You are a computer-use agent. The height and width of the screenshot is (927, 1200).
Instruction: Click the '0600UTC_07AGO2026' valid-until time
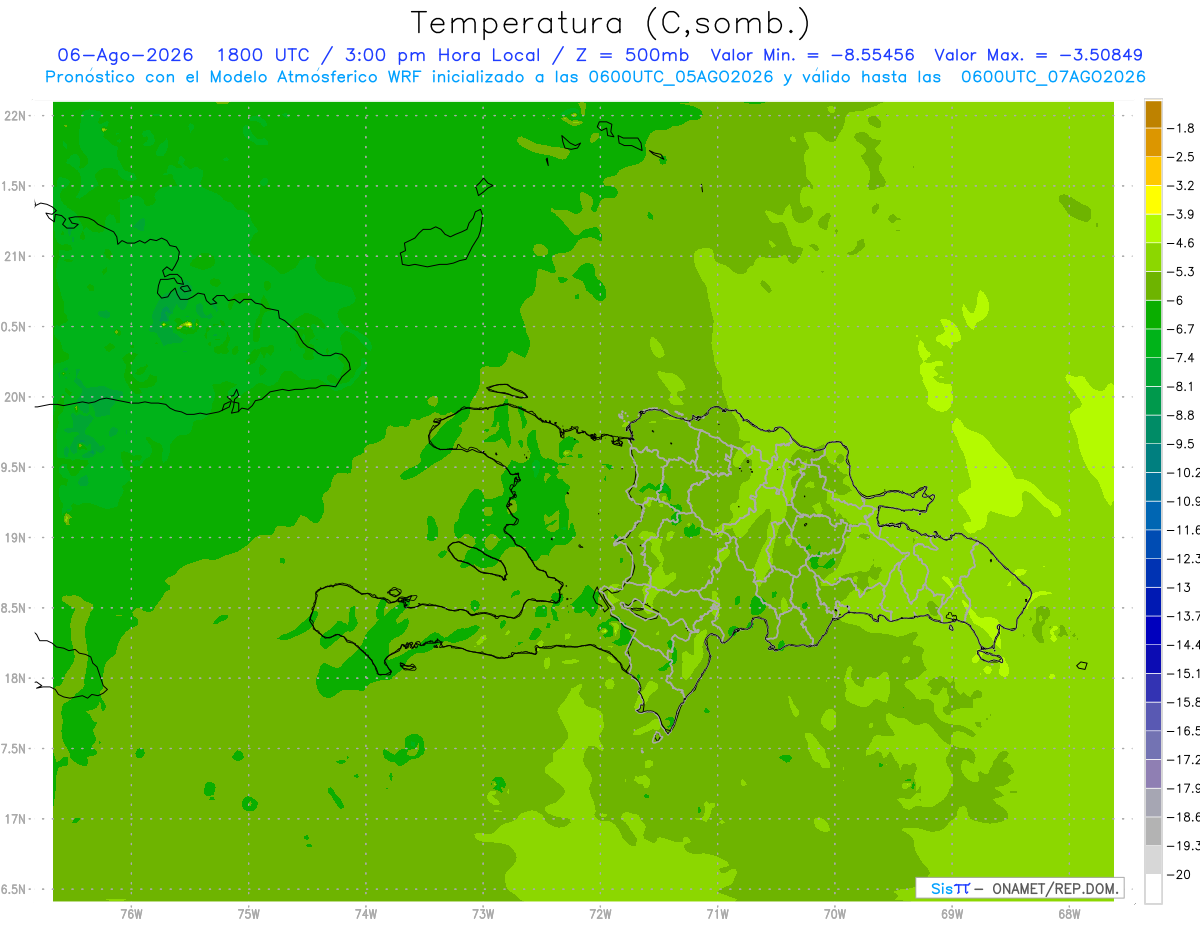tap(1053, 76)
